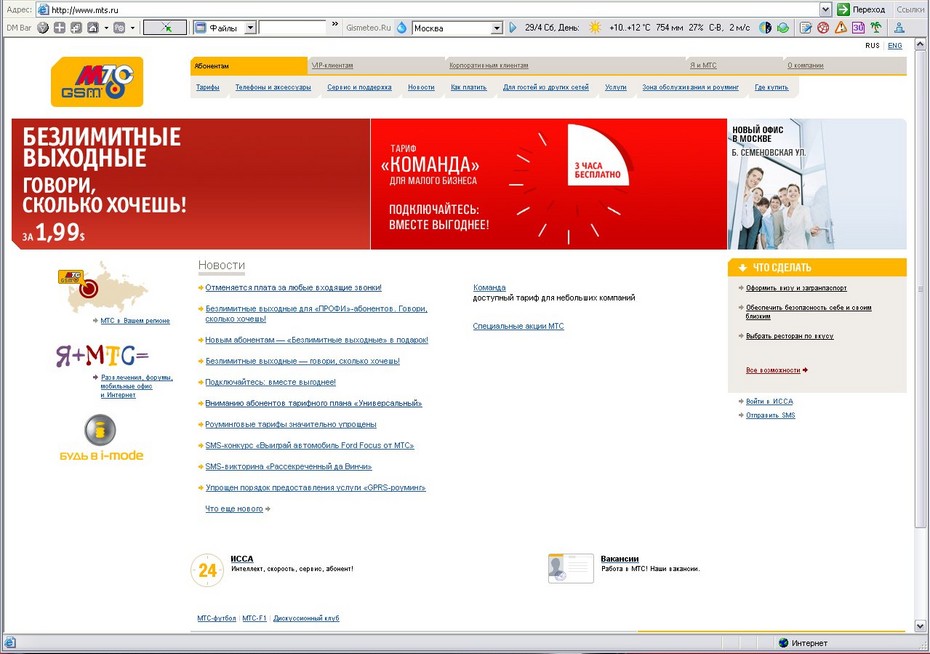This screenshot has width=930, height=654.
Task: Open Телефоны и аксессуары menu item
Action: tap(273, 87)
